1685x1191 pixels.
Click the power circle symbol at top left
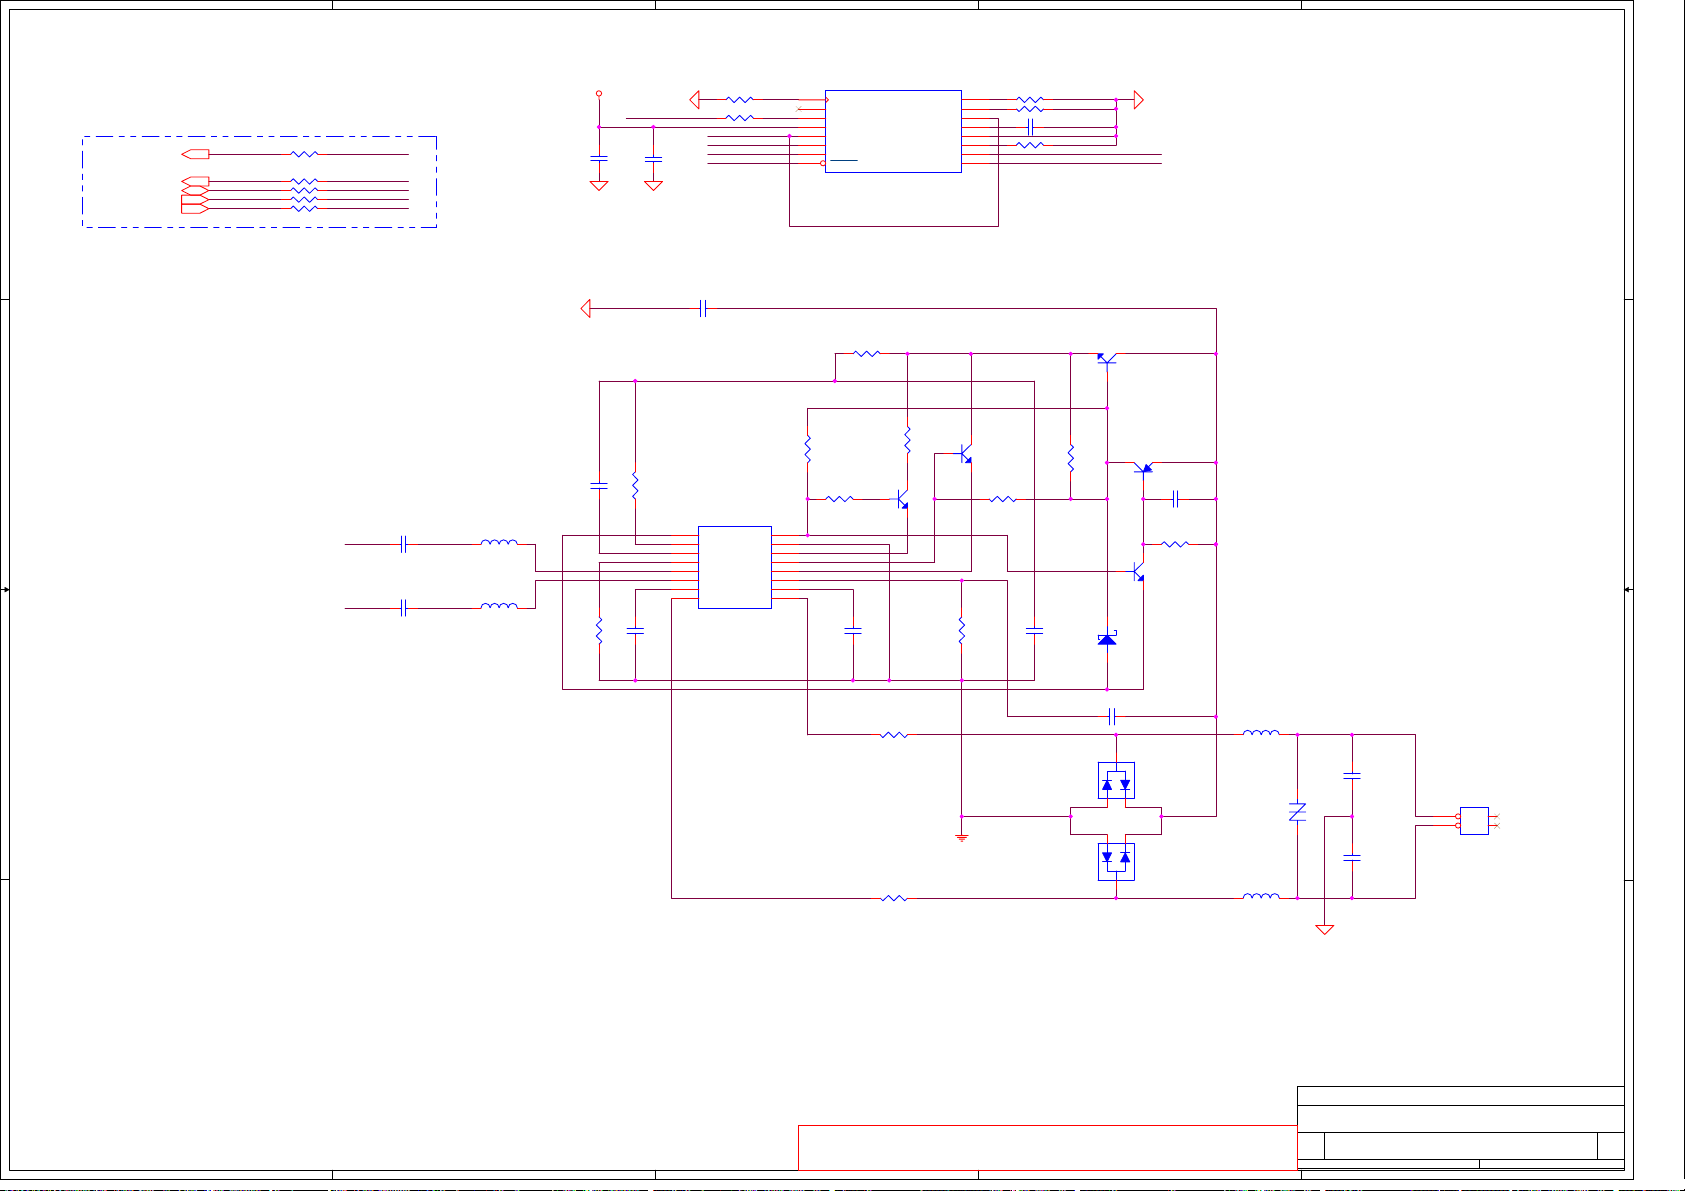click(x=599, y=93)
